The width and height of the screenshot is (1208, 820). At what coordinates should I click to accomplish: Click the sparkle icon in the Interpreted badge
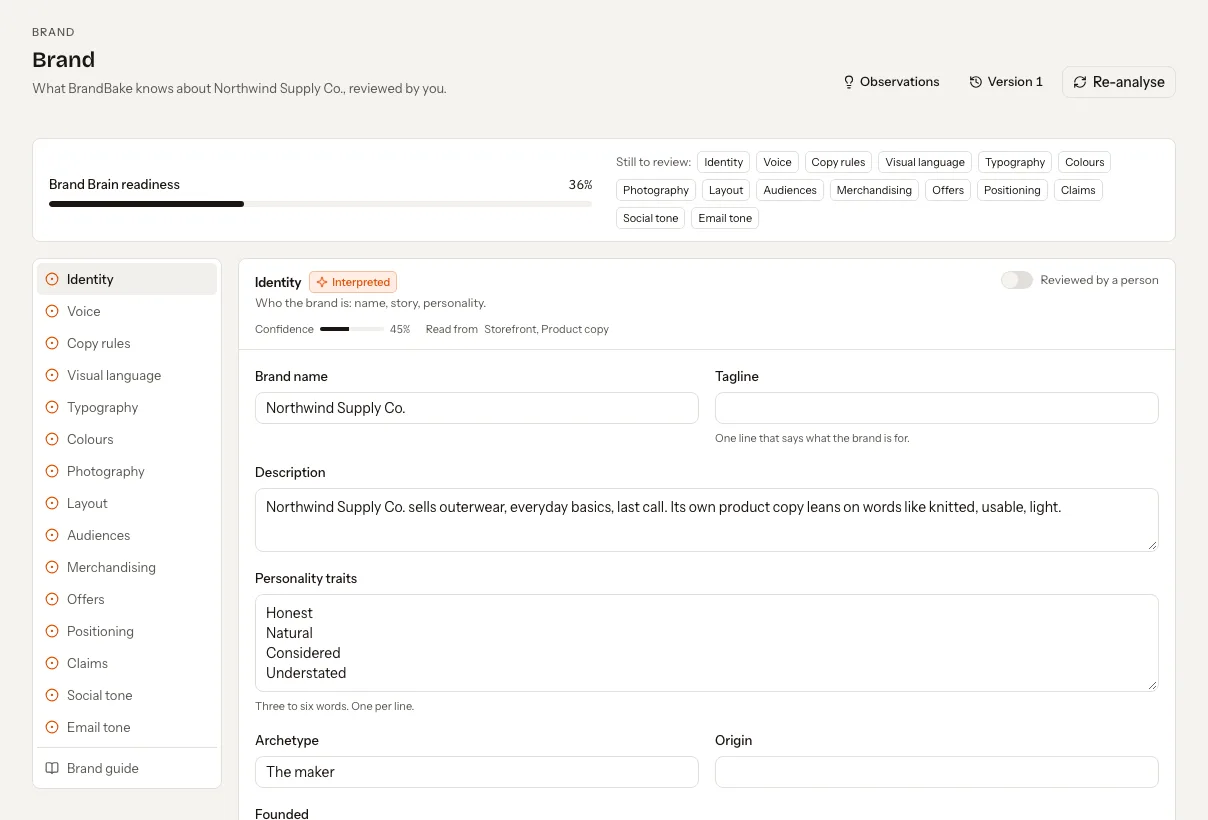coord(322,282)
